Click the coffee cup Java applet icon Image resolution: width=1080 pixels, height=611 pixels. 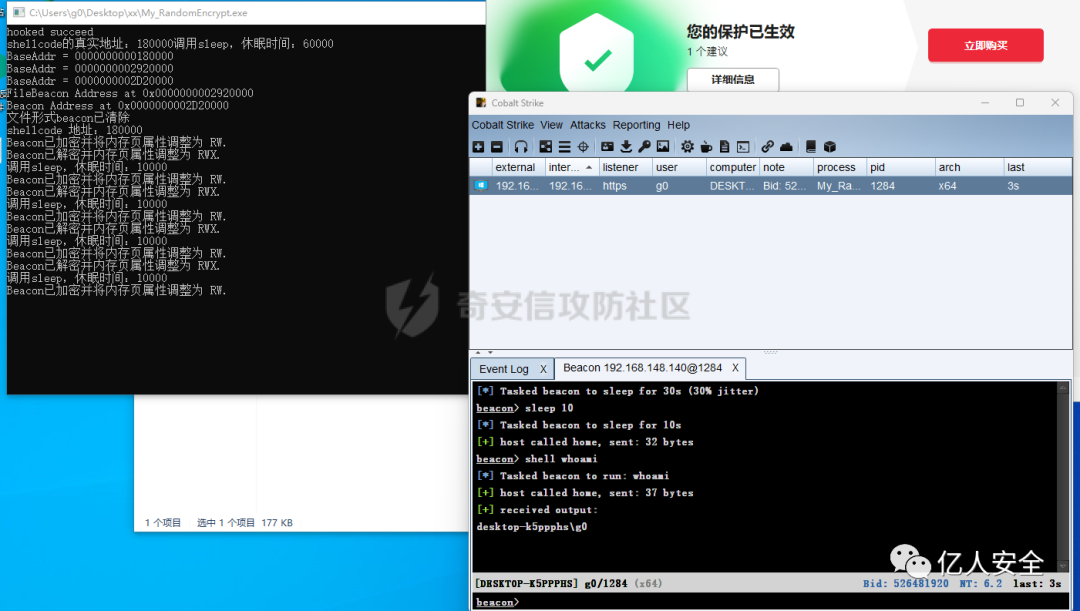706,147
